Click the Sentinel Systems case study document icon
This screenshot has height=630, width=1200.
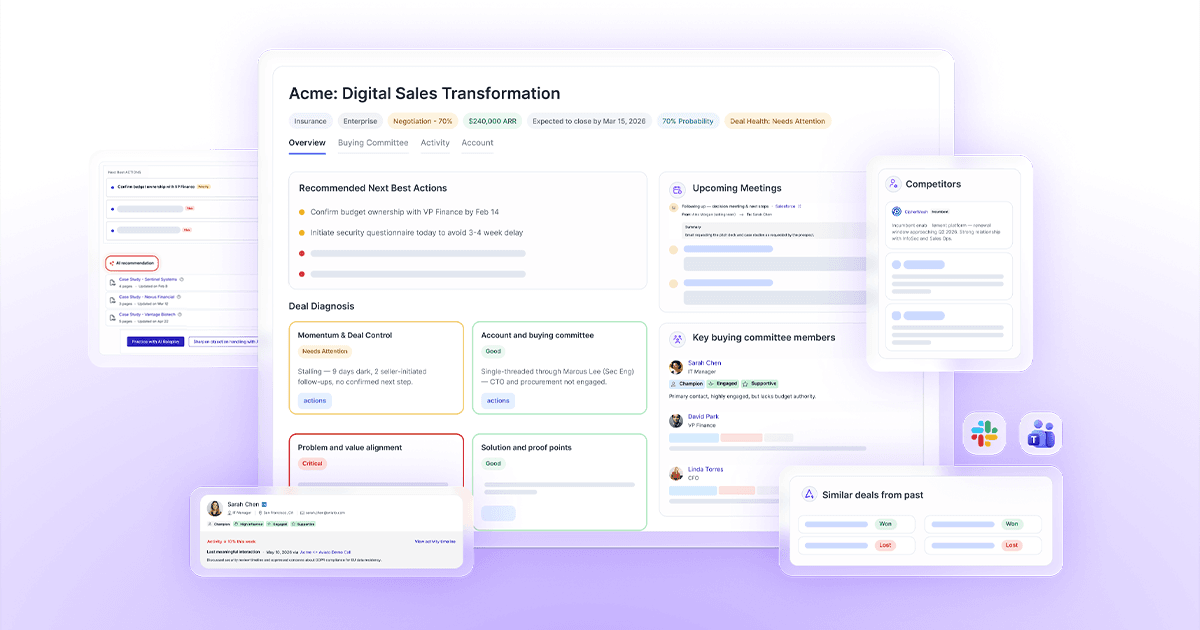tap(113, 283)
